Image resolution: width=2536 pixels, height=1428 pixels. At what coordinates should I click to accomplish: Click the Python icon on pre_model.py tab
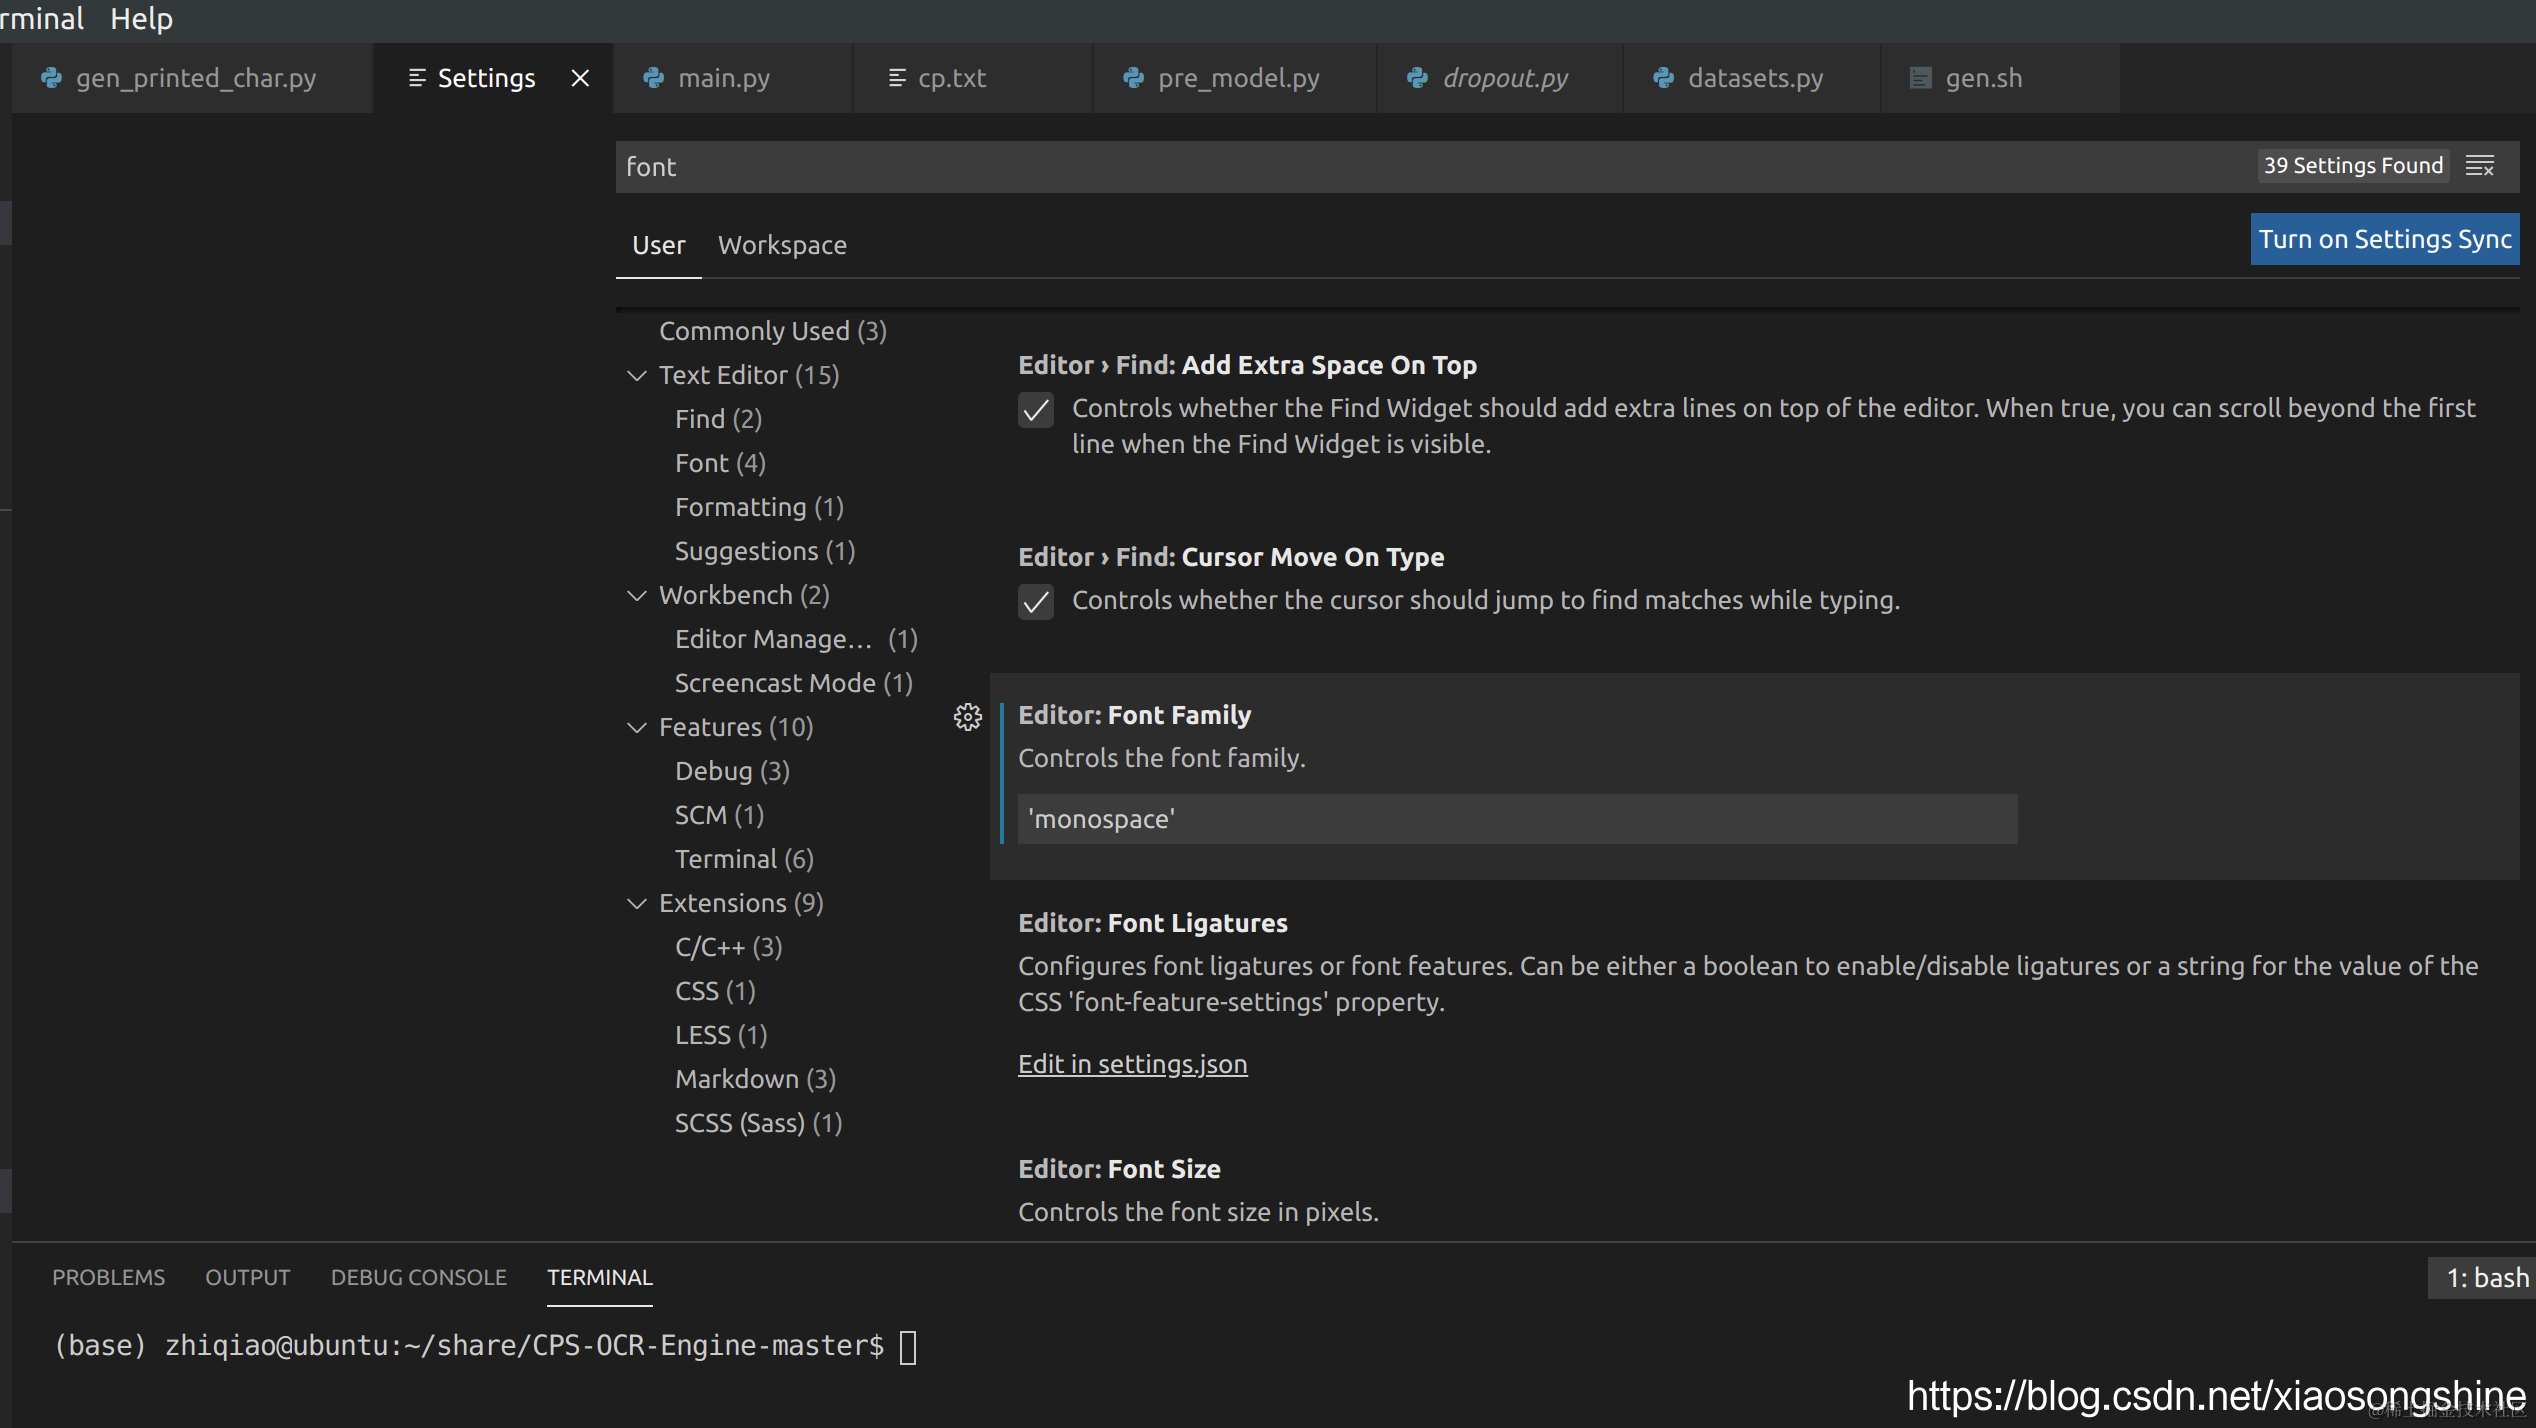point(1133,78)
